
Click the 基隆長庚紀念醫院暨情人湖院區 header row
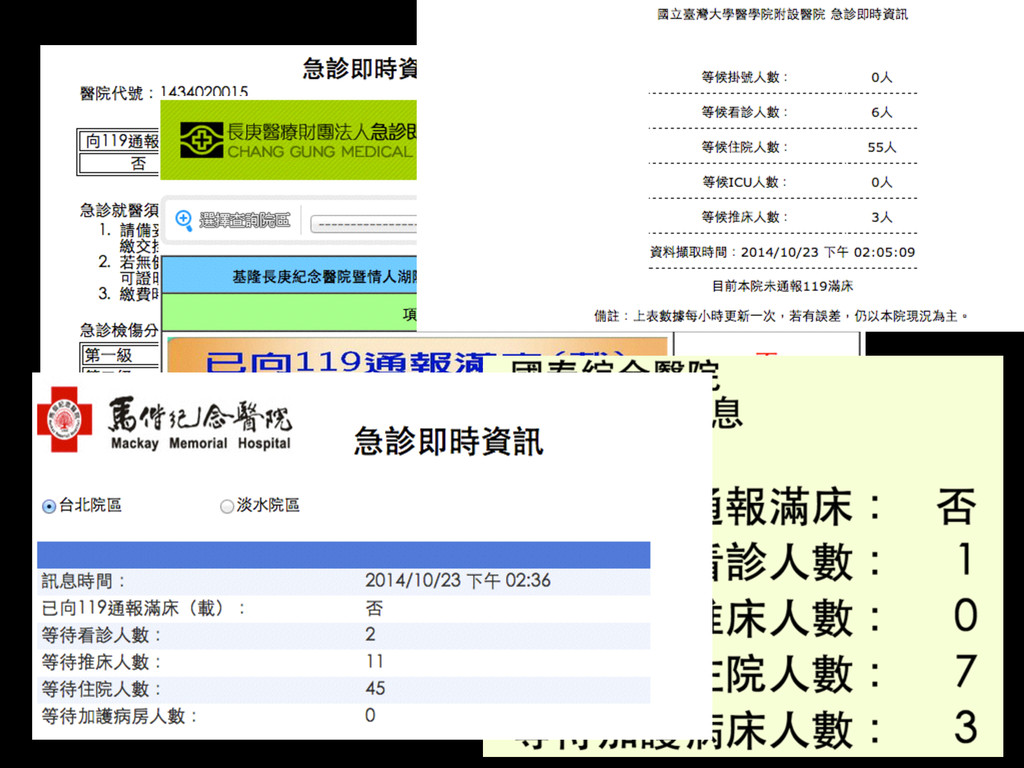point(289,277)
